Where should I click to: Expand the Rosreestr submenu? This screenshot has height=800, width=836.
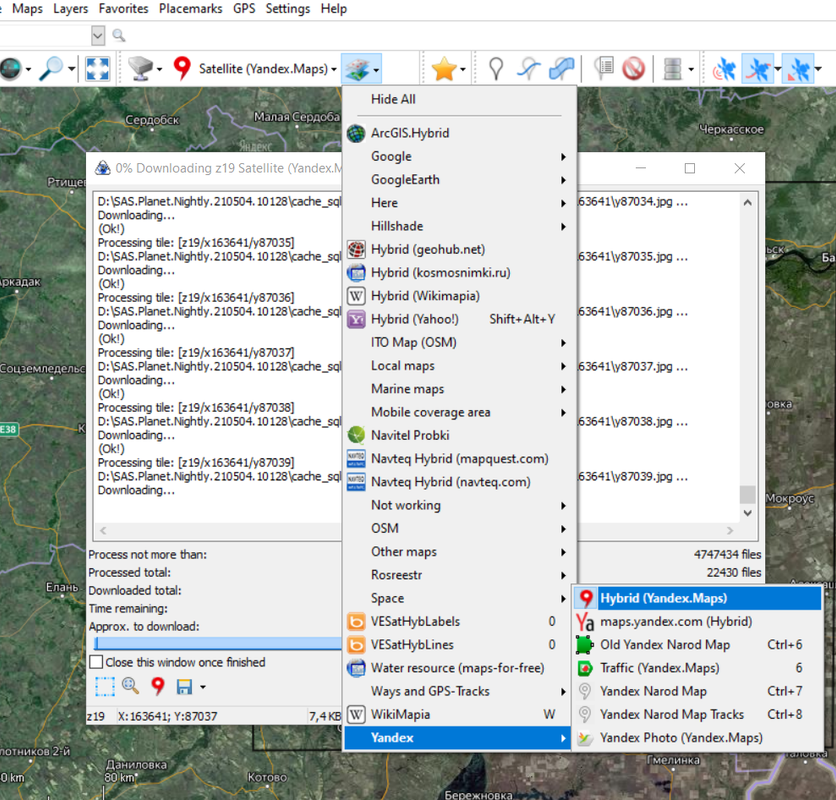[x=459, y=575]
